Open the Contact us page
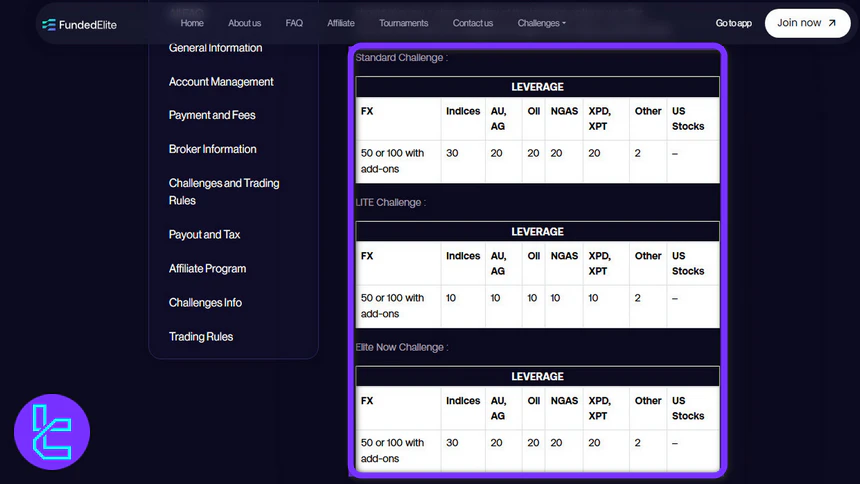The width and height of the screenshot is (860, 484). click(x=473, y=23)
